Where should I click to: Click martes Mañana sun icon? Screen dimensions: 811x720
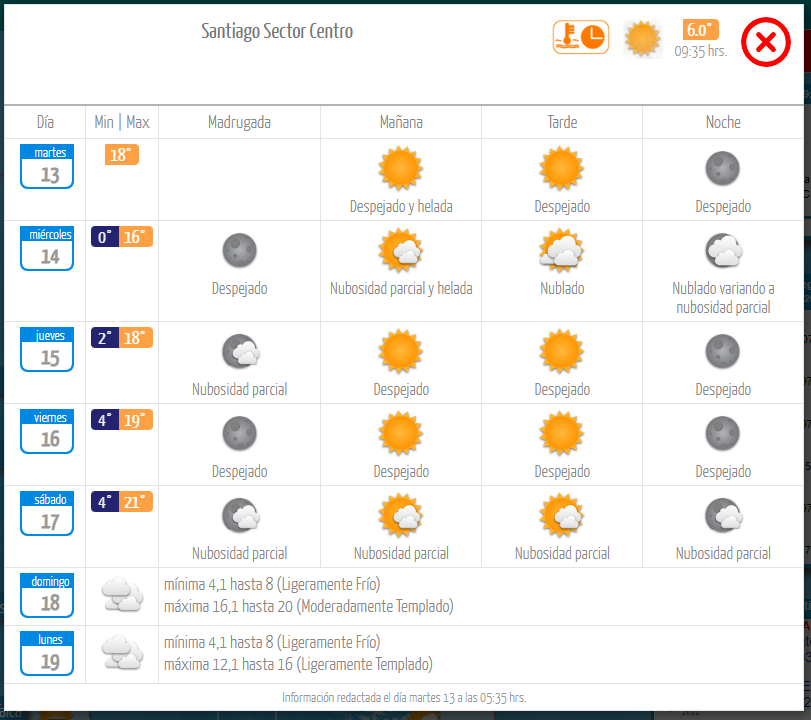coord(400,168)
